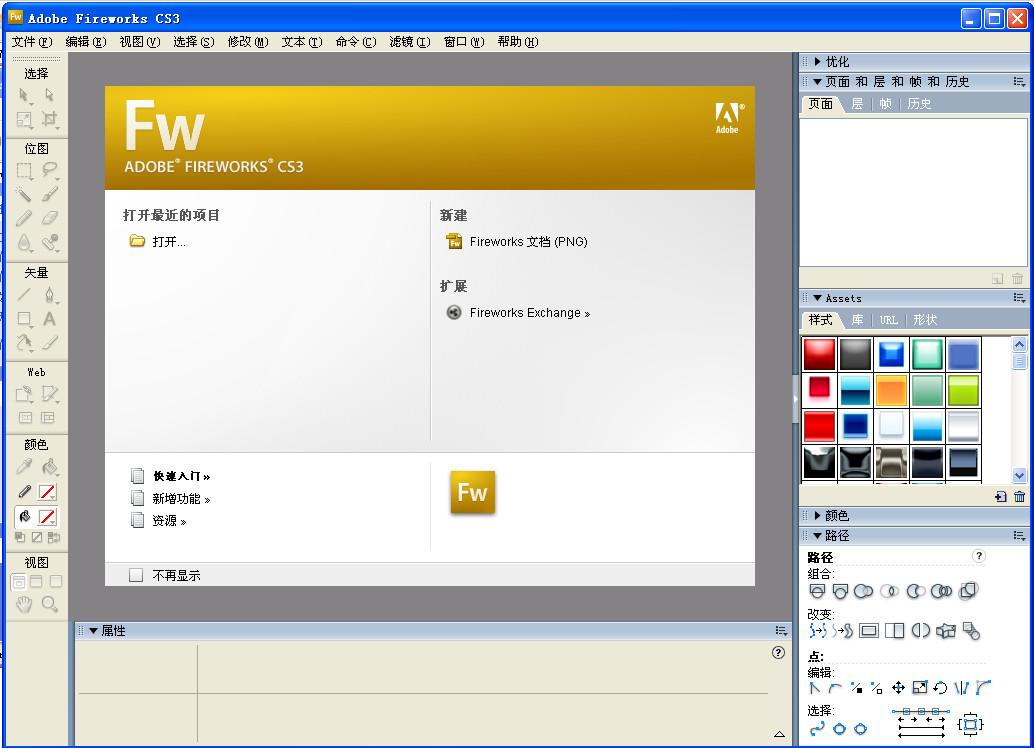Click the Swap stroke/fill colors button
This screenshot has height=748, width=1034.
pyautogui.click(x=54, y=537)
